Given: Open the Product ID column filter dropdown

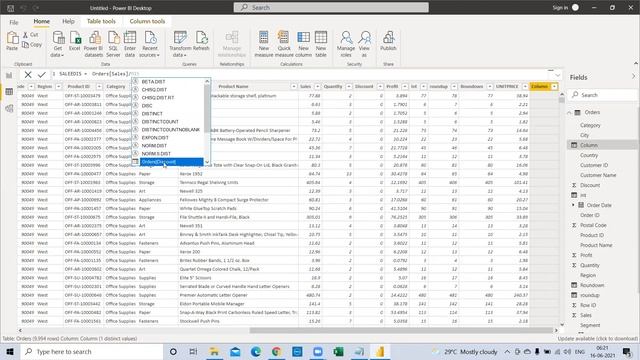Looking at the screenshot, I should 99,87.
